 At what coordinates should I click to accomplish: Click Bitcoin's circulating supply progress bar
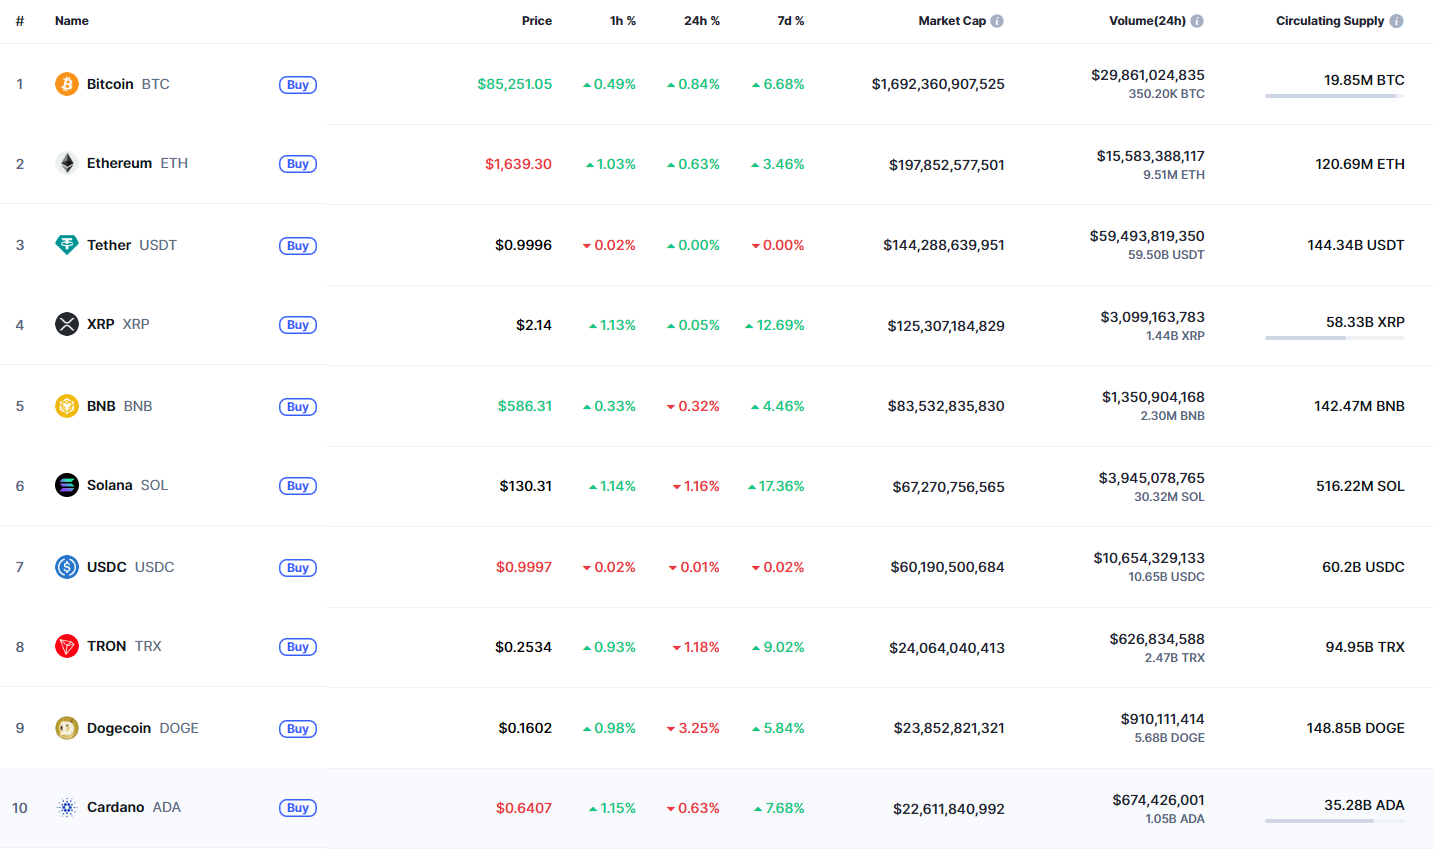(1335, 96)
